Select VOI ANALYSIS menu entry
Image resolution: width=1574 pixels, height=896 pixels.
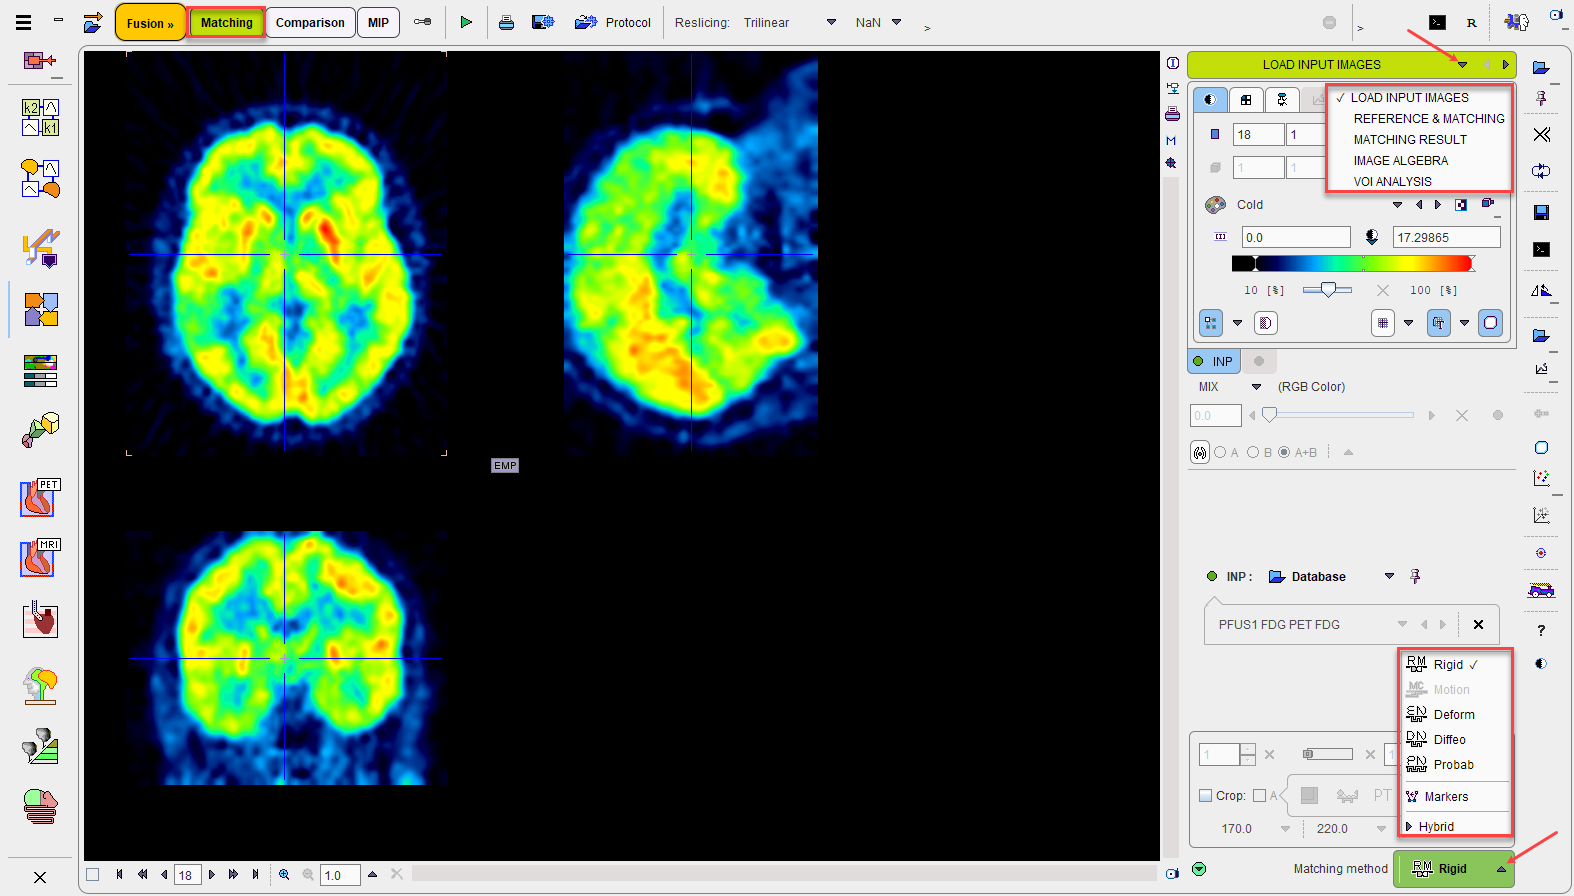pyautogui.click(x=1392, y=181)
